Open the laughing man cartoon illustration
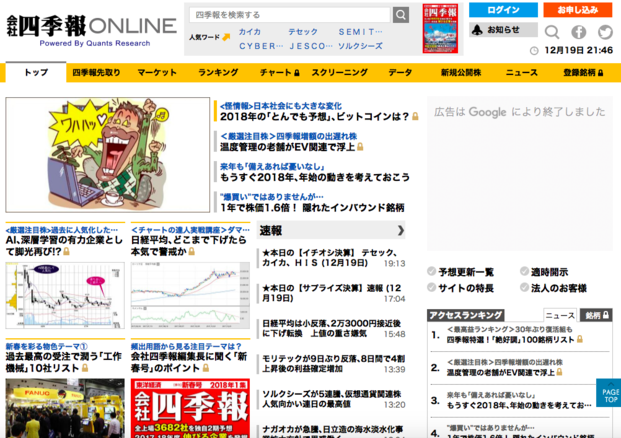The image size is (621, 438). pos(108,155)
